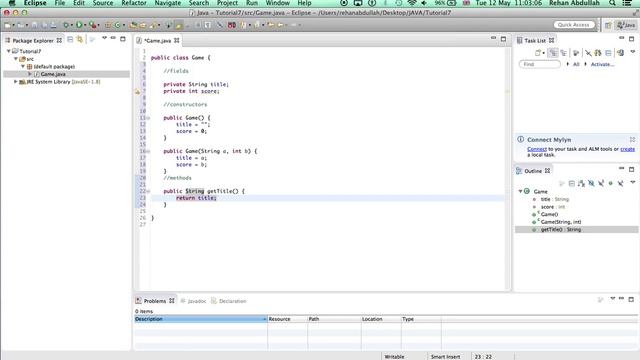Switch to the Javadoc tab
Image resolution: width=640 pixels, height=360 pixels.
click(193, 301)
